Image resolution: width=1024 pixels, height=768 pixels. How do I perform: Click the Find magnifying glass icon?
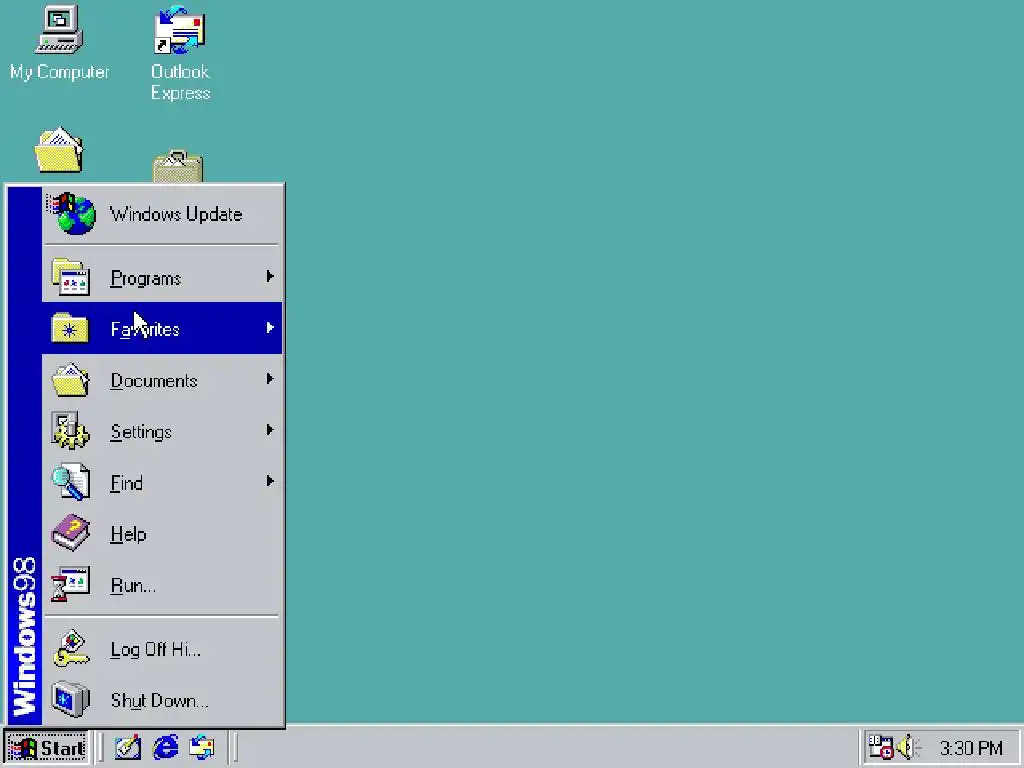point(70,482)
